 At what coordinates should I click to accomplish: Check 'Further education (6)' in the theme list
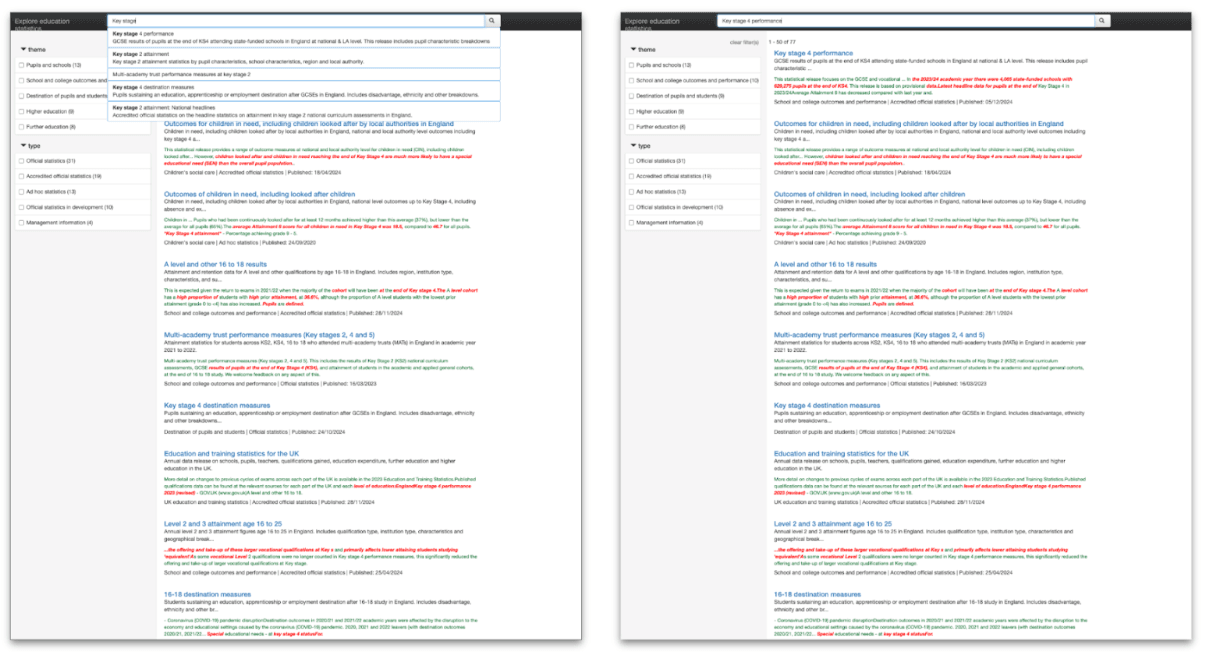tap(20, 128)
